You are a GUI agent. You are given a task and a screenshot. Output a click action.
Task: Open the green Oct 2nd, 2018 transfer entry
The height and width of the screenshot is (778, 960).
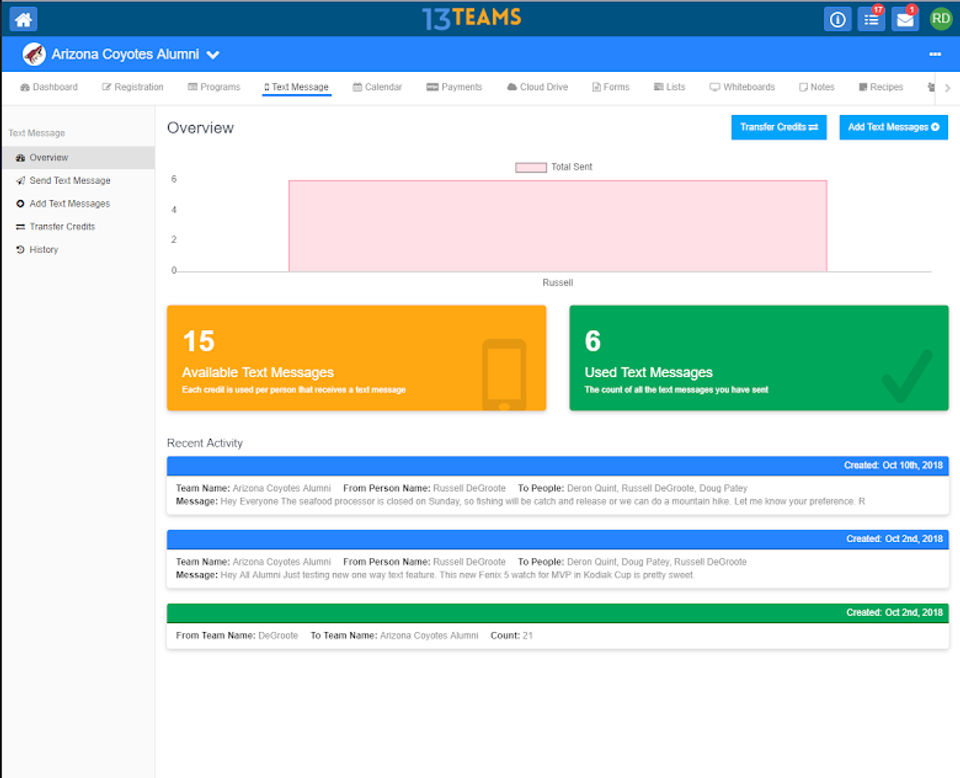point(558,626)
